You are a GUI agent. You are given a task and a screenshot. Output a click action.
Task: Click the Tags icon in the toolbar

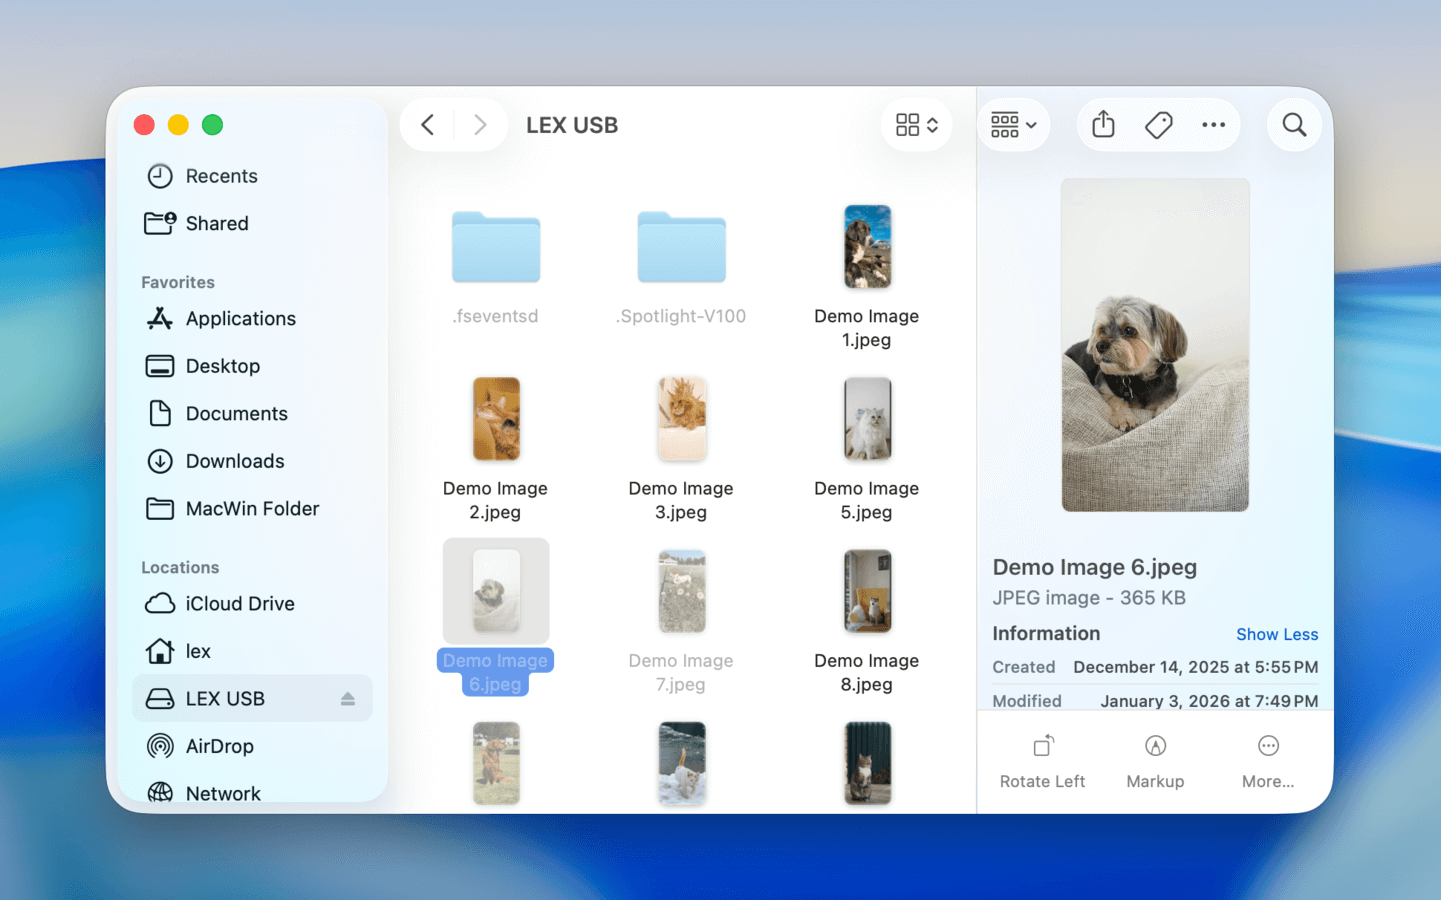pyautogui.click(x=1158, y=124)
